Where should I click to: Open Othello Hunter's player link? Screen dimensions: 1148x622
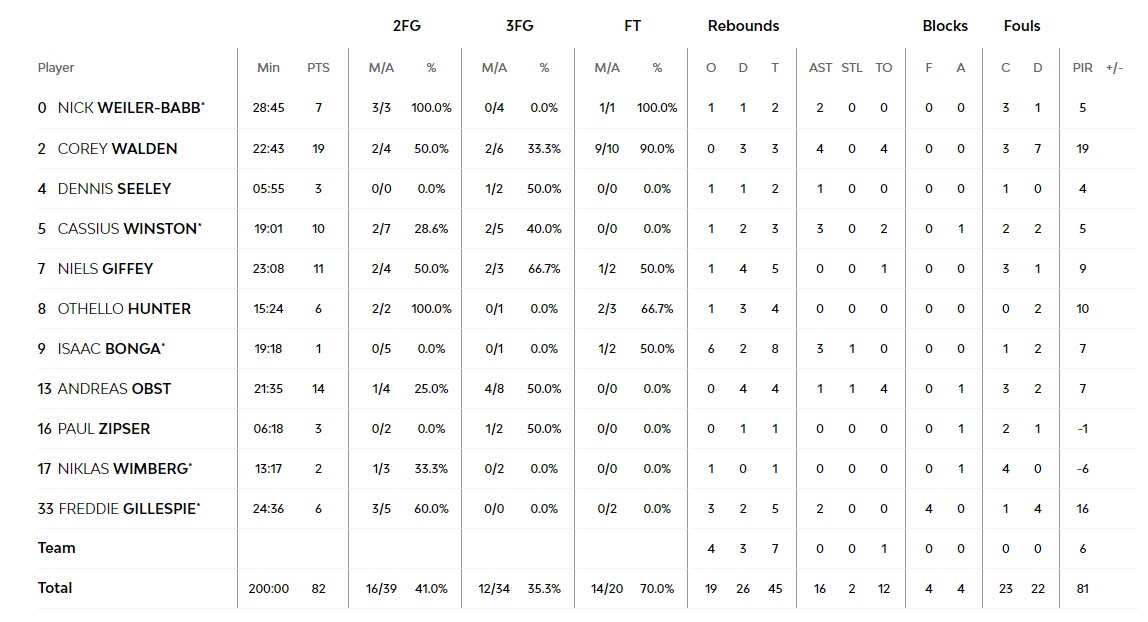click(124, 308)
